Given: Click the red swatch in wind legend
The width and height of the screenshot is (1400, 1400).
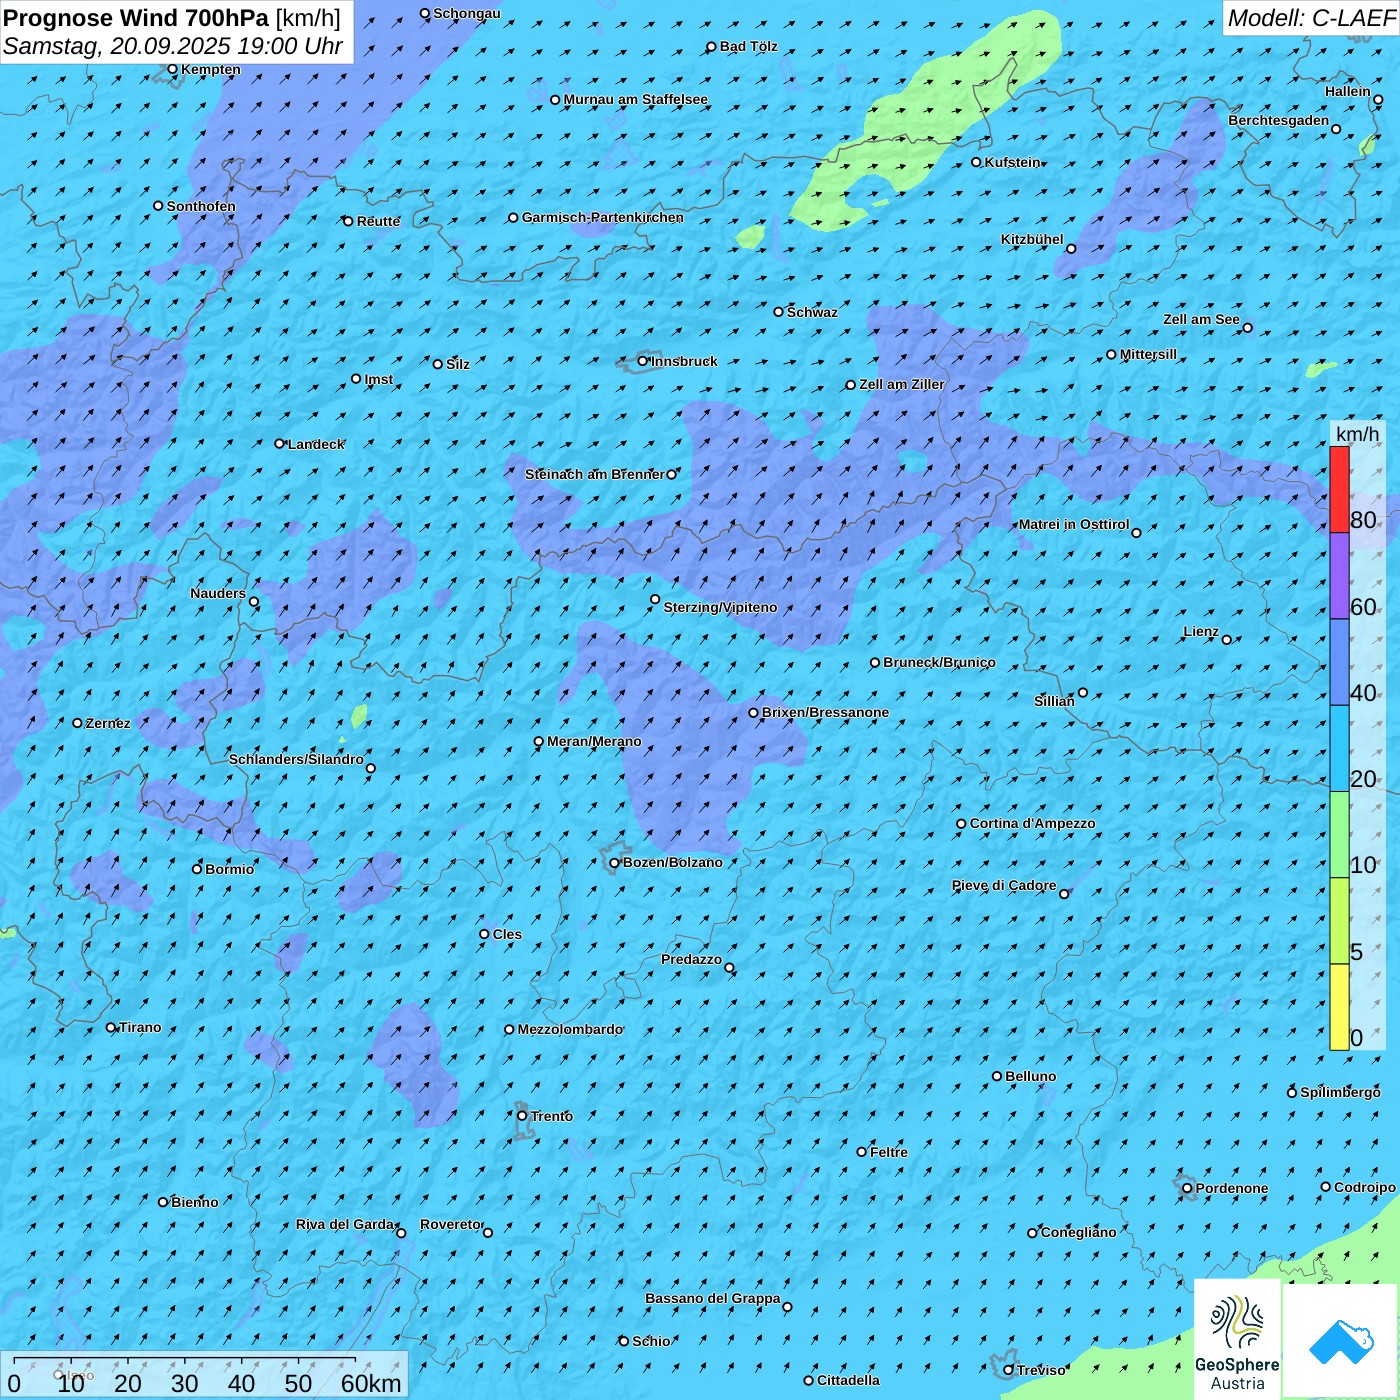Looking at the screenshot, I should [x=1339, y=489].
